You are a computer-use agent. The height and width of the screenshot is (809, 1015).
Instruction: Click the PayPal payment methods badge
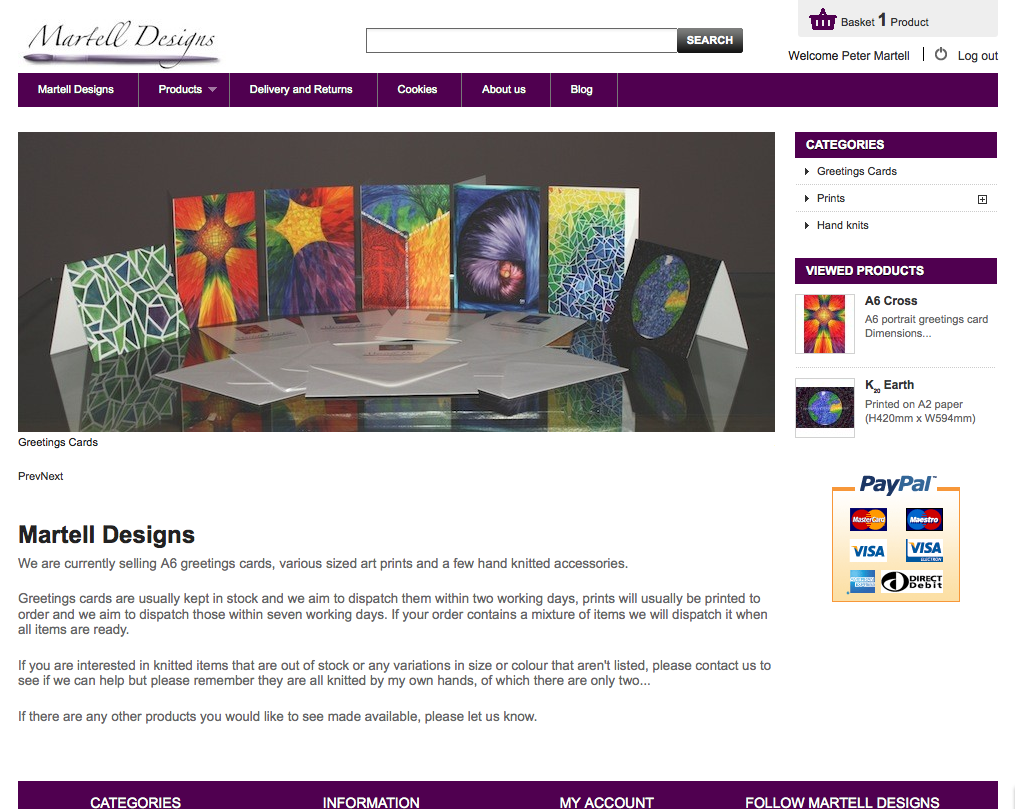(x=896, y=538)
